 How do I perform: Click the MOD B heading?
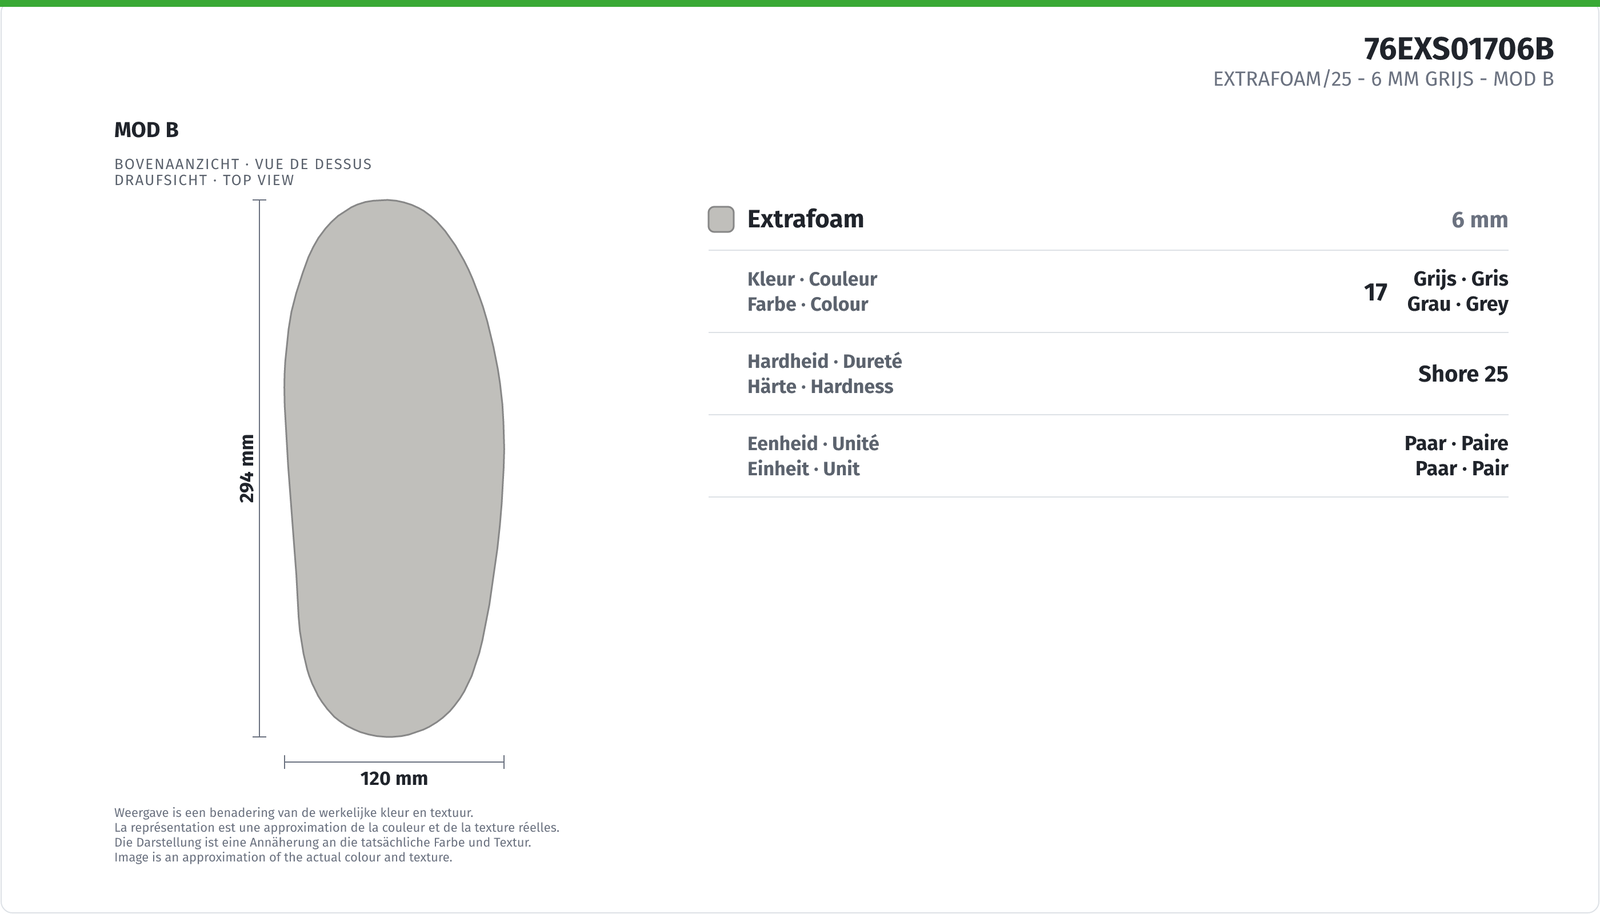tap(146, 130)
